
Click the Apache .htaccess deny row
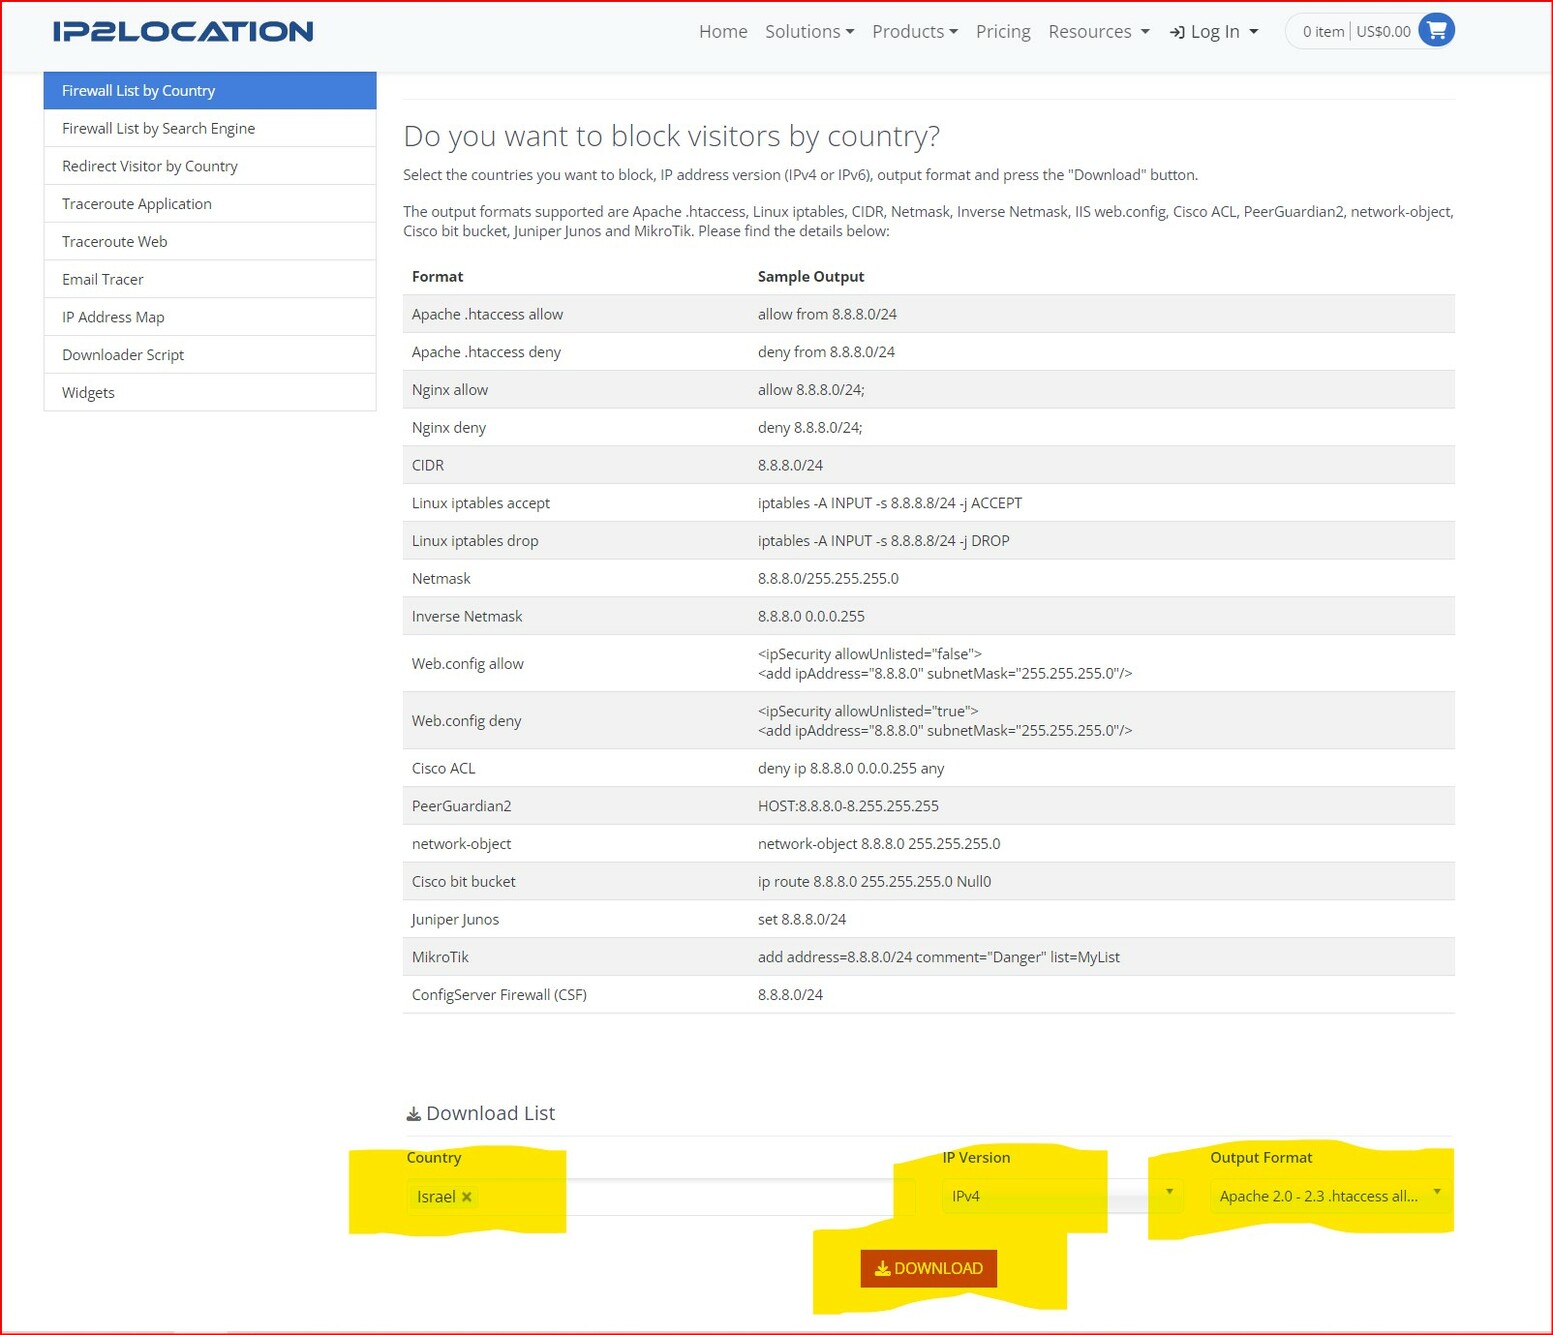[x=928, y=352]
